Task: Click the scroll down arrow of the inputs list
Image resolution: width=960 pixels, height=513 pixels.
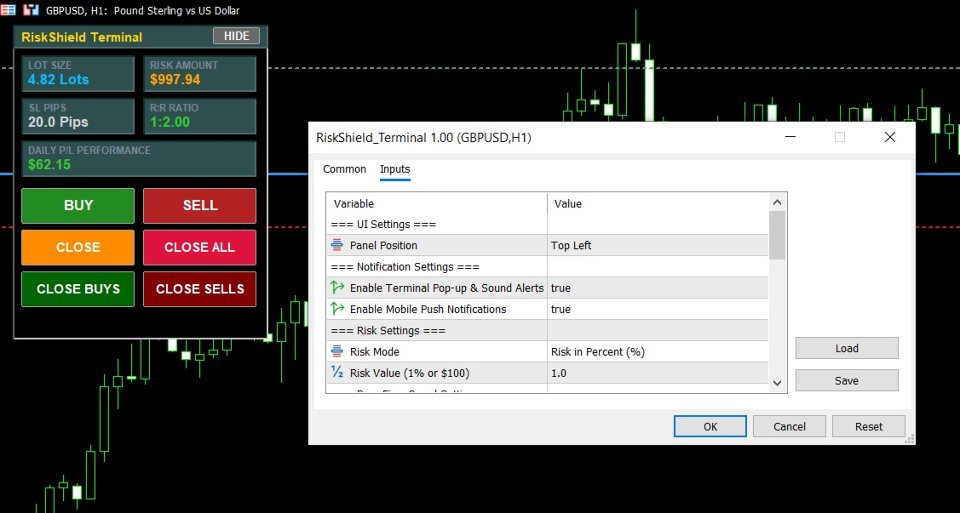Action: pyautogui.click(x=777, y=383)
